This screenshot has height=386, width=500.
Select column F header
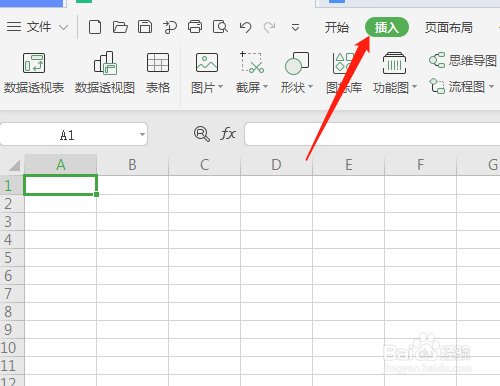point(421,165)
